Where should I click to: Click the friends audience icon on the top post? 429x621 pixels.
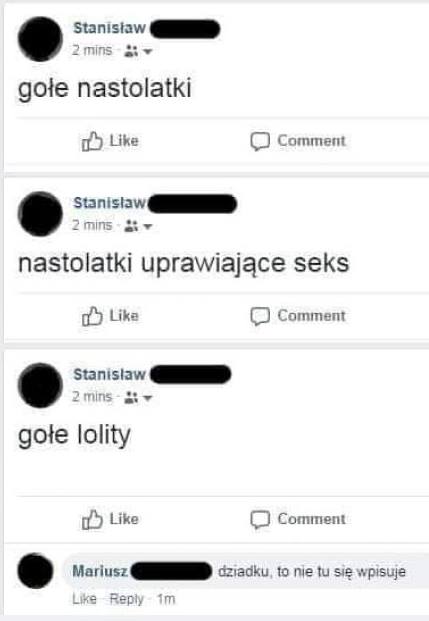pyautogui.click(x=131, y=51)
